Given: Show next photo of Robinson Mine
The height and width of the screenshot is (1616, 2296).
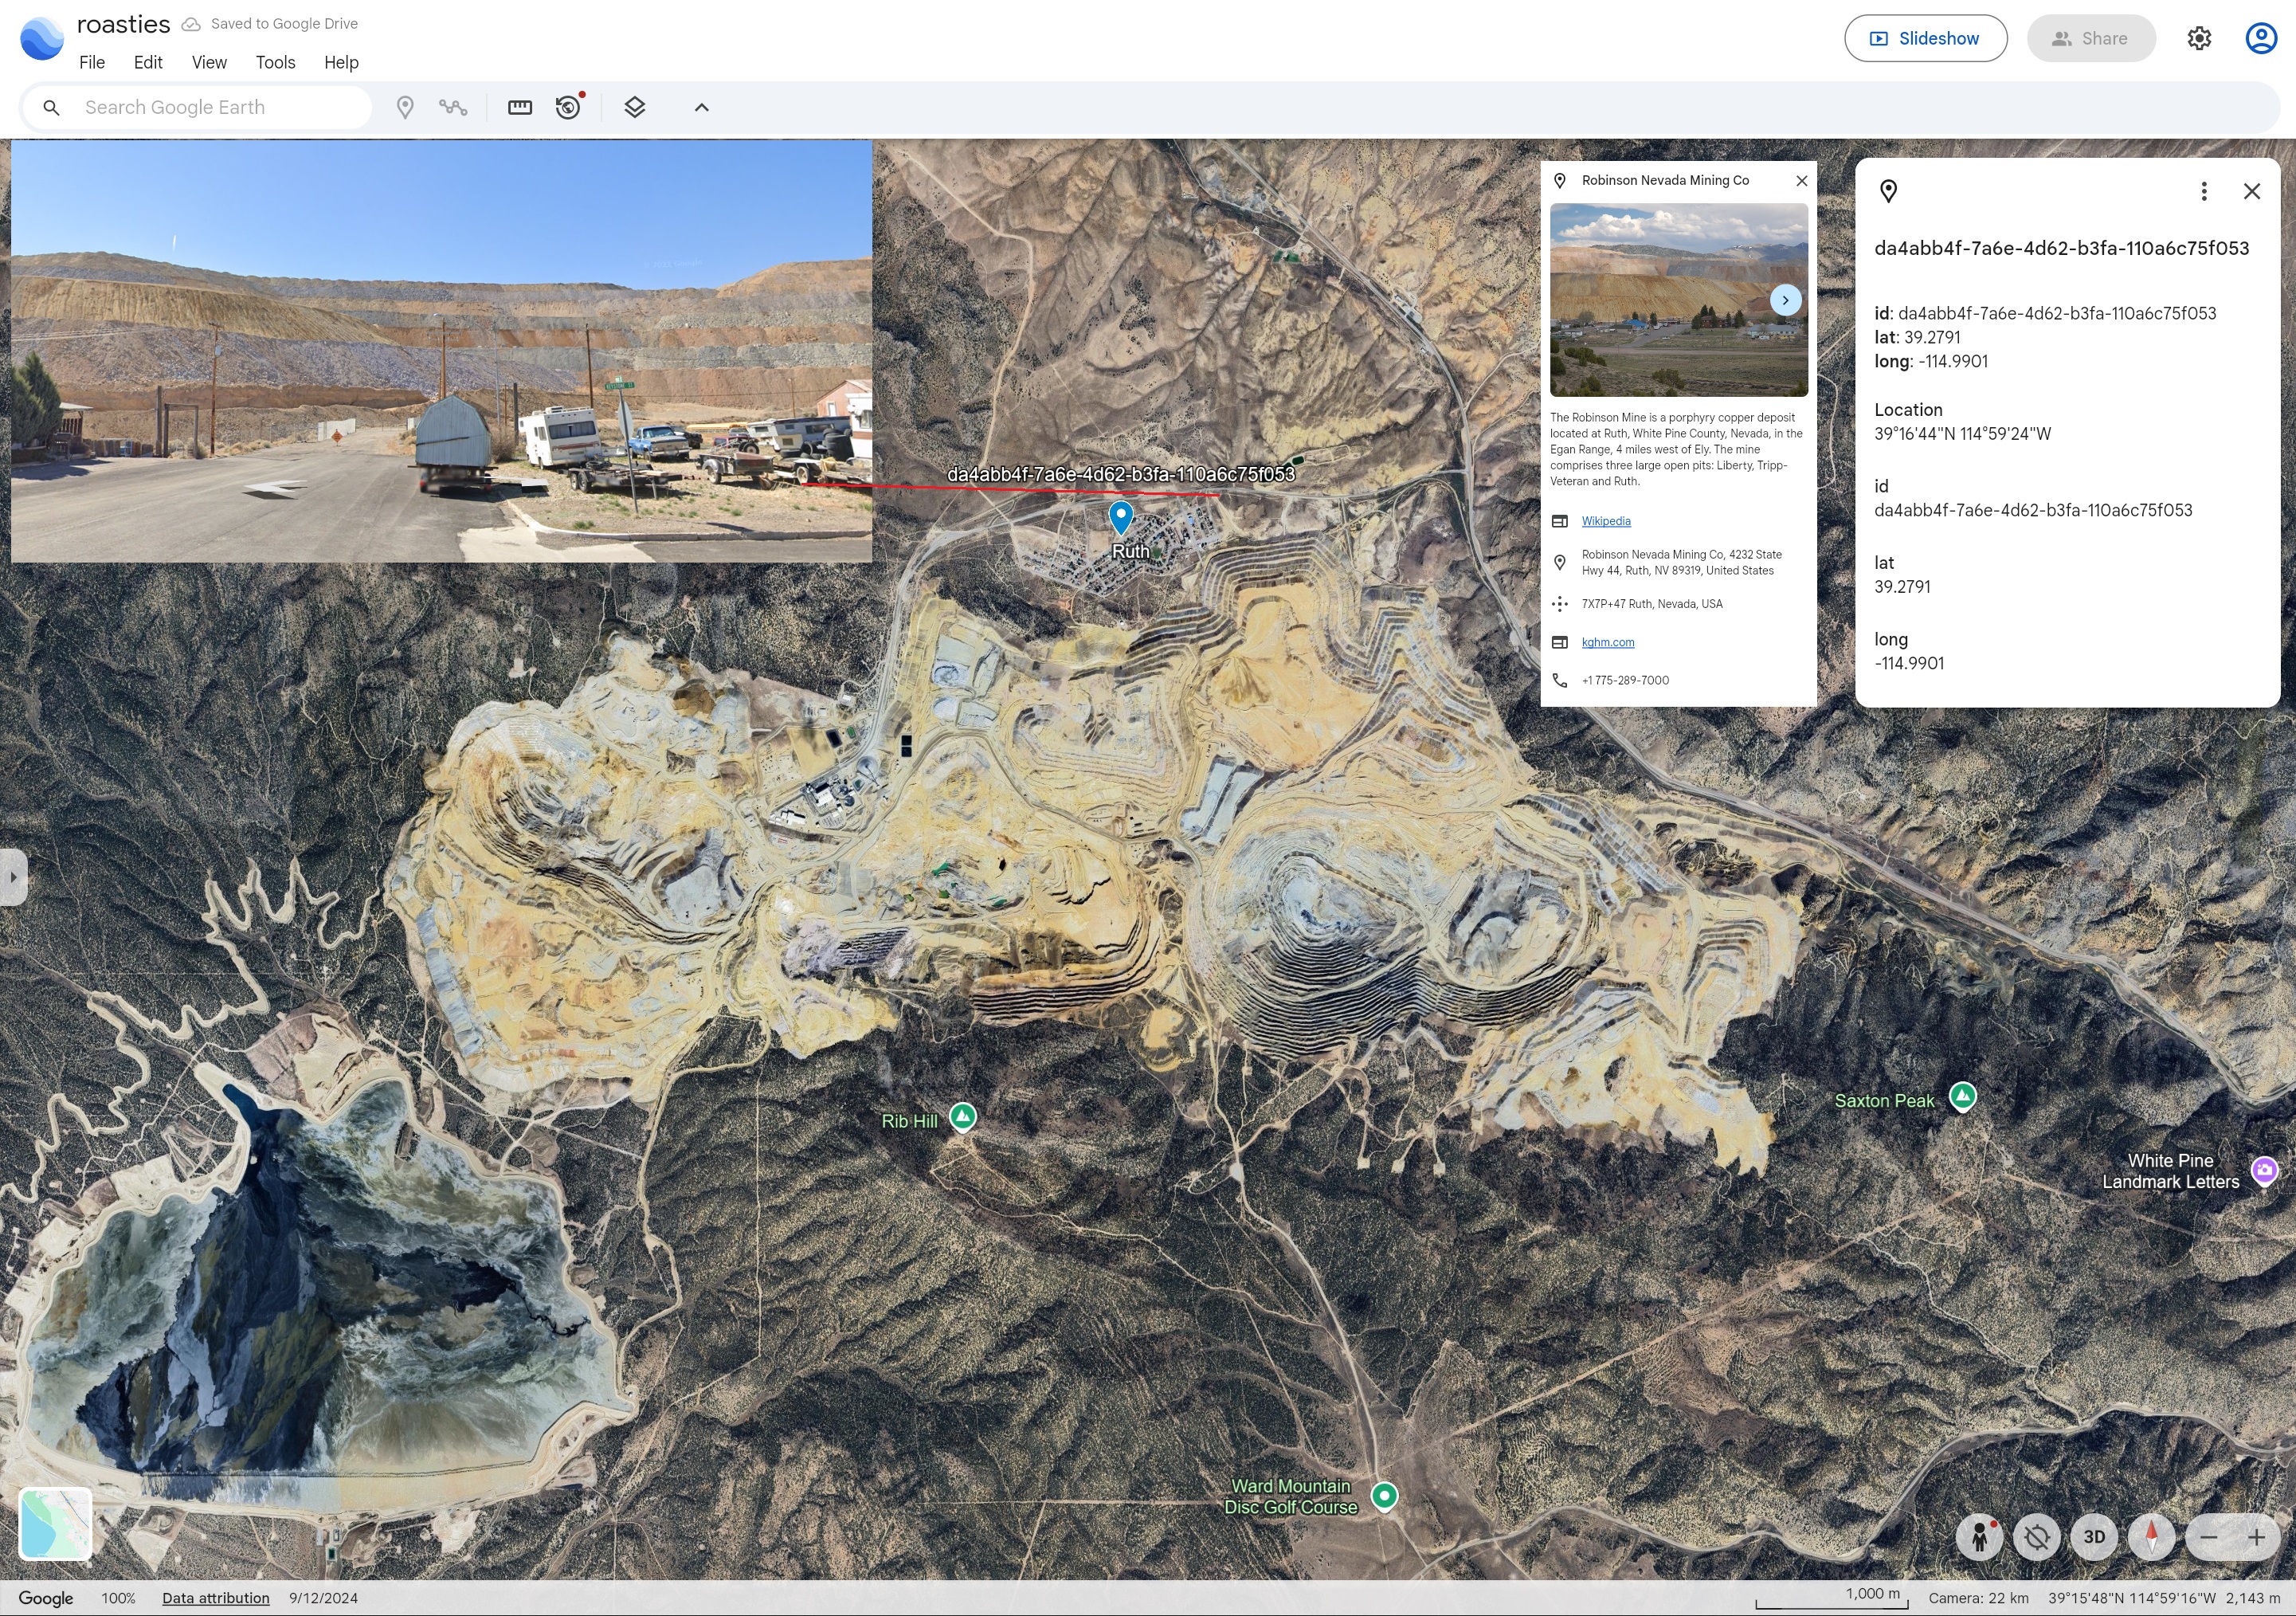Looking at the screenshot, I should click(1785, 300).
